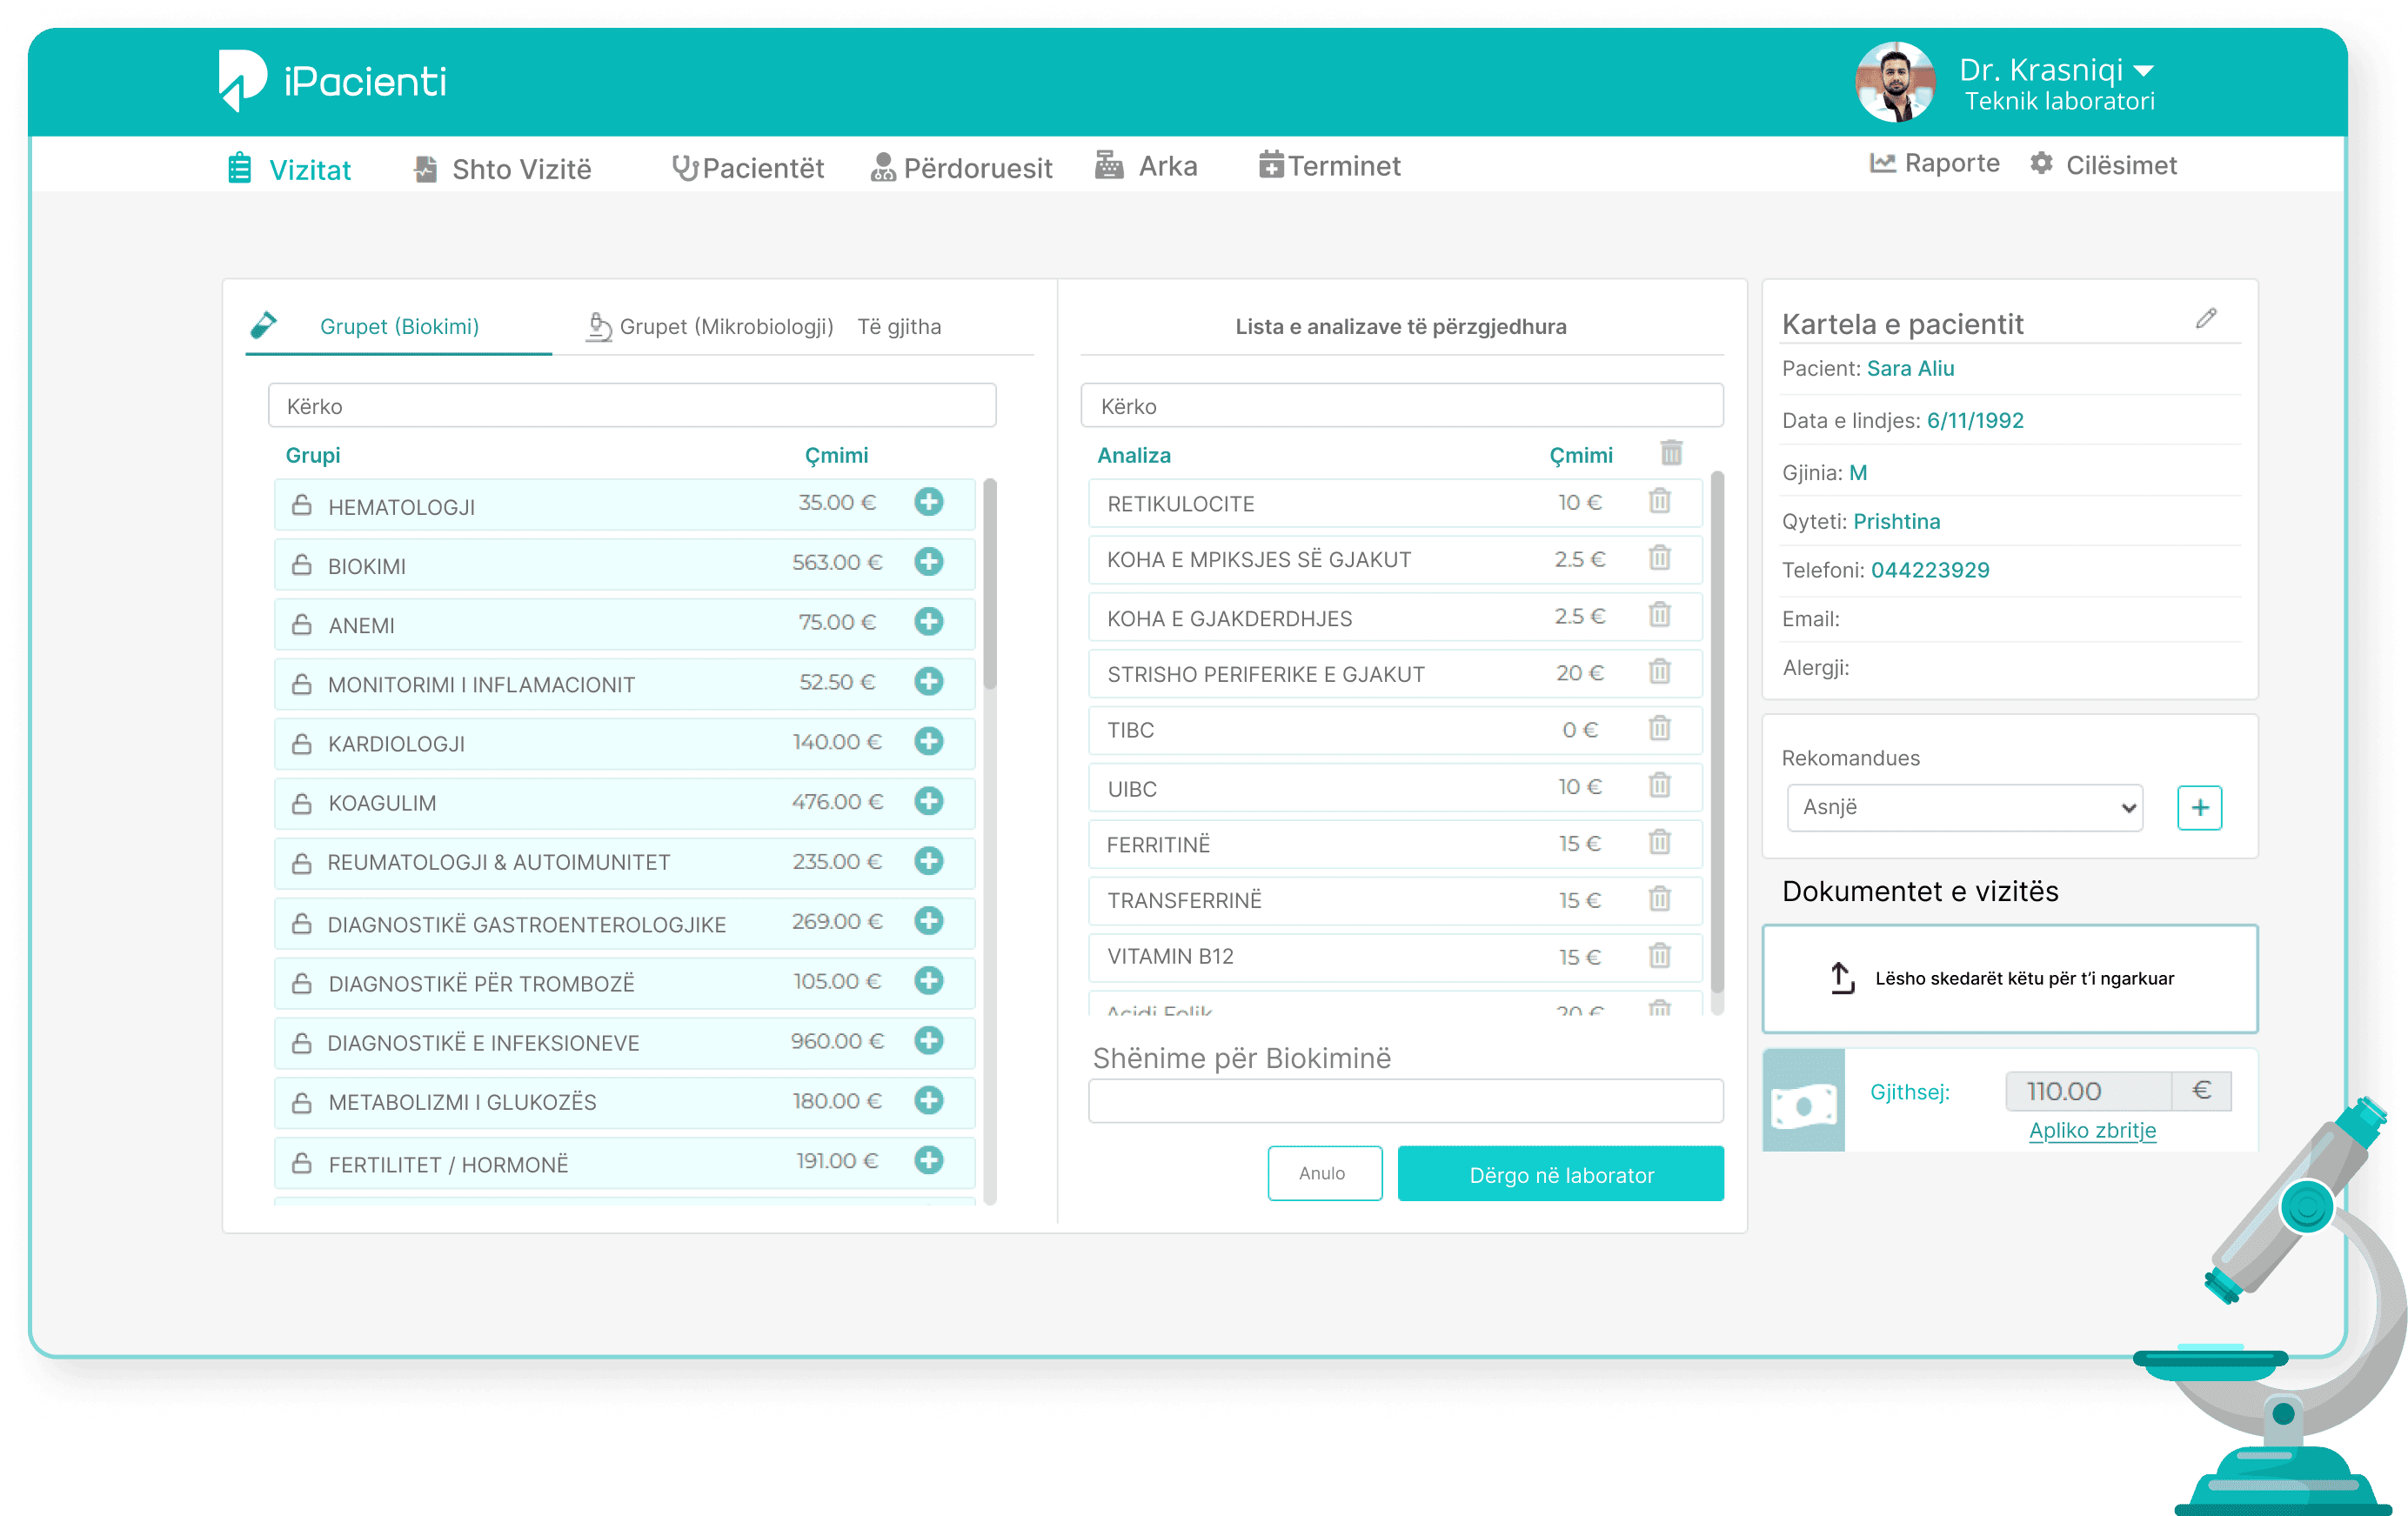Click the upload icon in documents area
2408x1516 pixels.
coord(1841,978)
